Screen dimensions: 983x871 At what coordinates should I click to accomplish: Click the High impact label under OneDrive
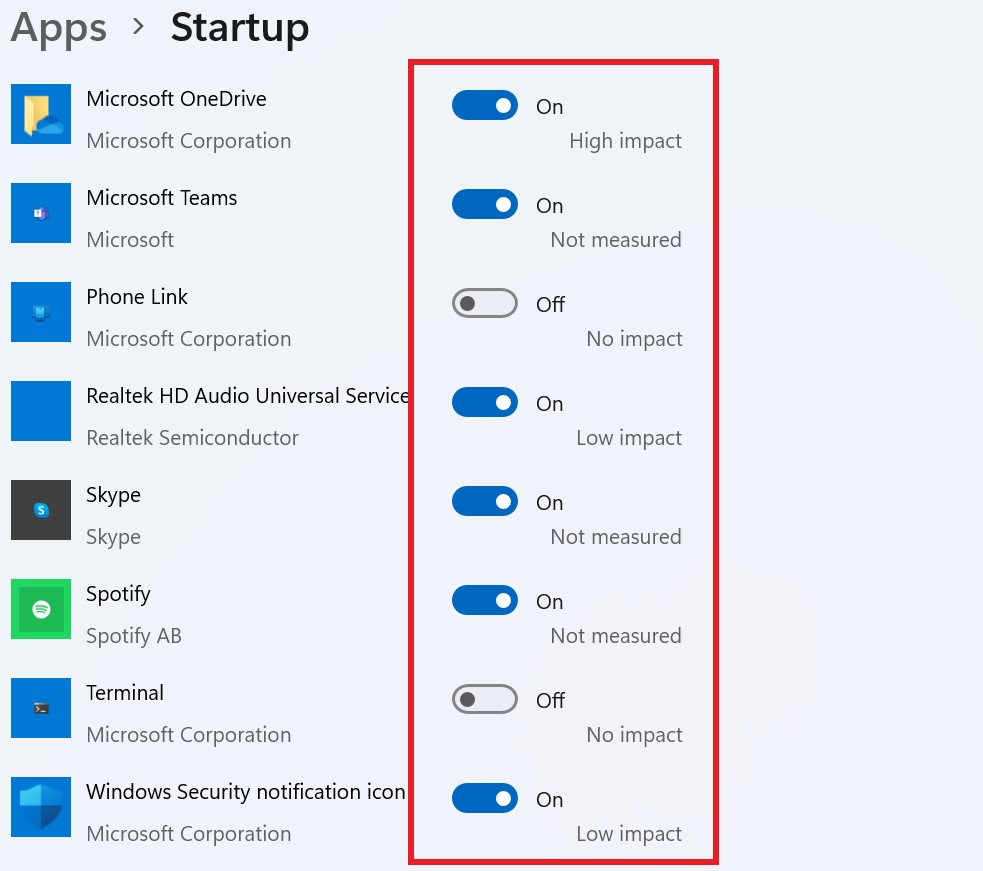pyautogui.click(x=625, y=141)
